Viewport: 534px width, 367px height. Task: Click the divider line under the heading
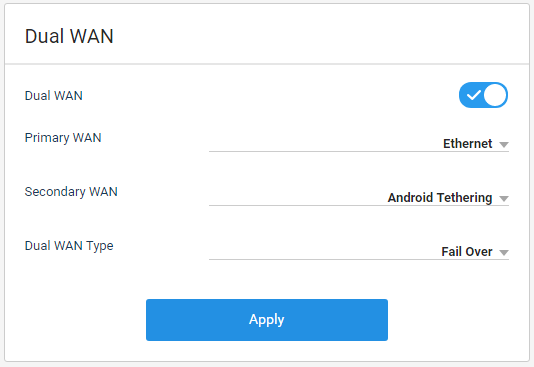pos(267,64)
